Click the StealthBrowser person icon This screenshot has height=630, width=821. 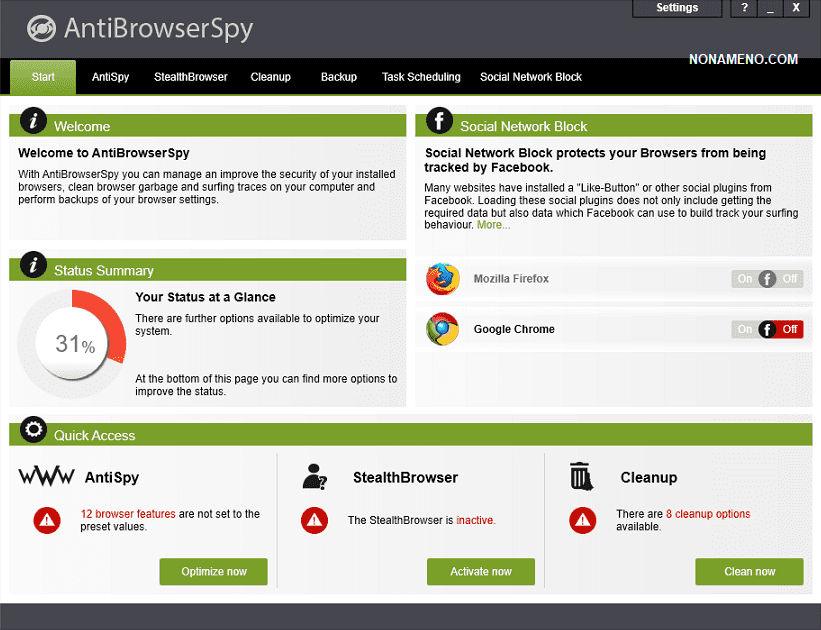(x=315, y=477)
